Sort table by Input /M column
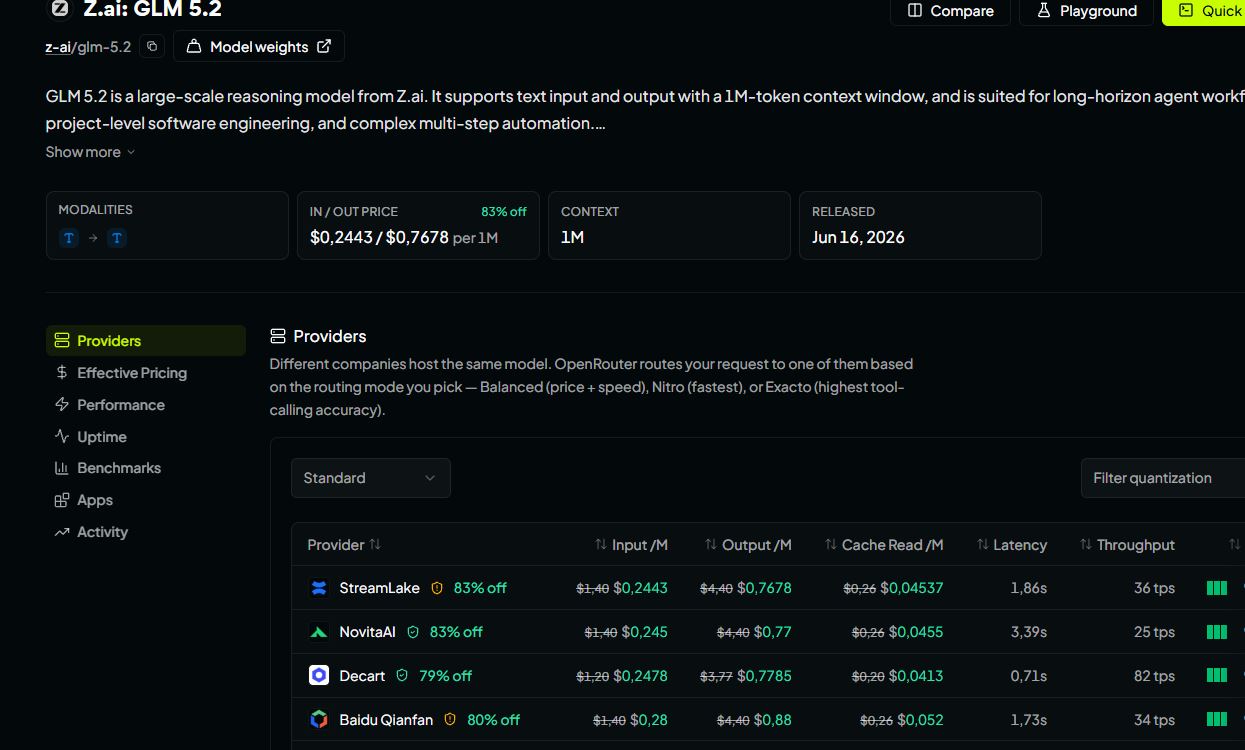The width and height of the screenshot is (1245, 750). (631, 545)
